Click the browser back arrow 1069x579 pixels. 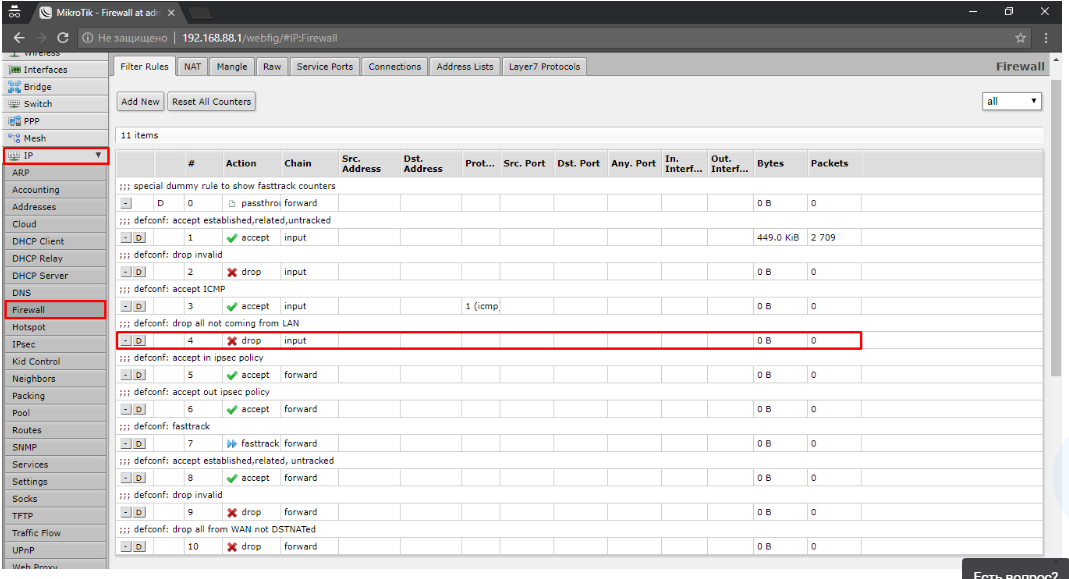(x=19, y=38)
